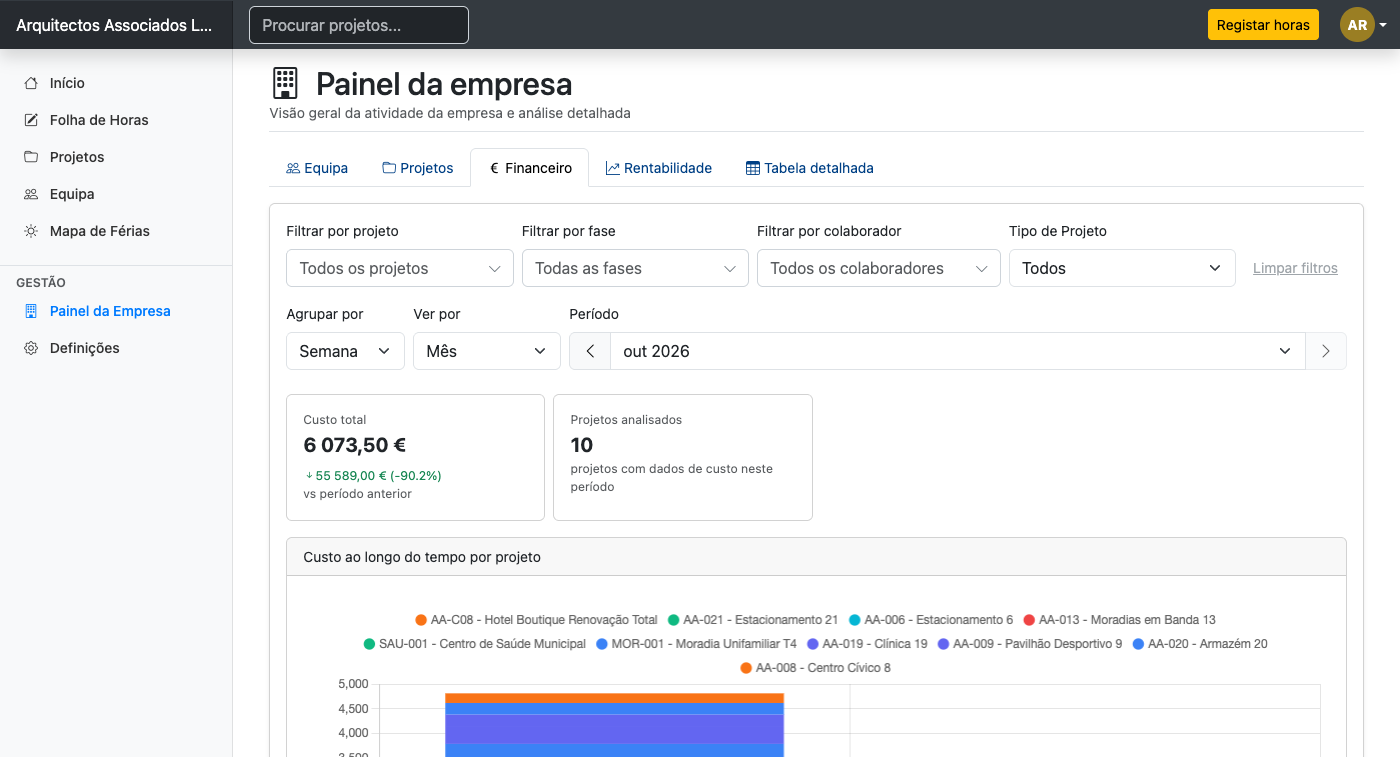Screen dimensions: 1400x757
Task: Toggle MOR-001 Moradia Unifamiliar legend entry
Action: tap(696, 644)
